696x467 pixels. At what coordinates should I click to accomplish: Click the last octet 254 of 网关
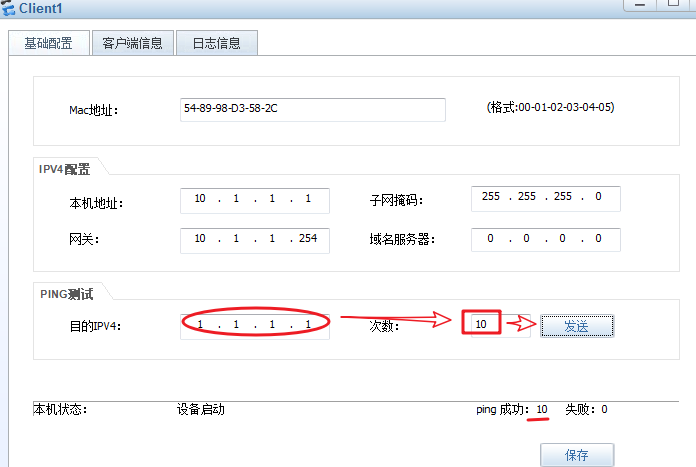click(308, 238)
